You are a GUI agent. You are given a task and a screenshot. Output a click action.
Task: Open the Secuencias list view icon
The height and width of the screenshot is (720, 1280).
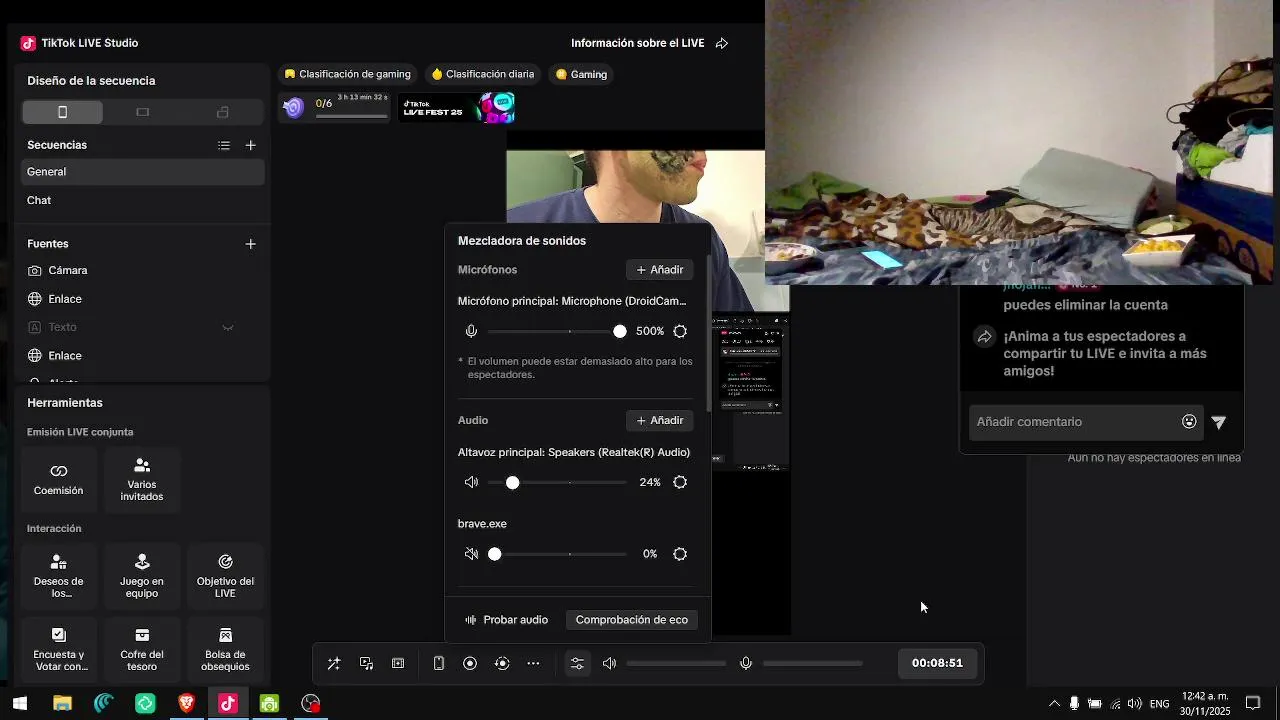coord(224,145)
